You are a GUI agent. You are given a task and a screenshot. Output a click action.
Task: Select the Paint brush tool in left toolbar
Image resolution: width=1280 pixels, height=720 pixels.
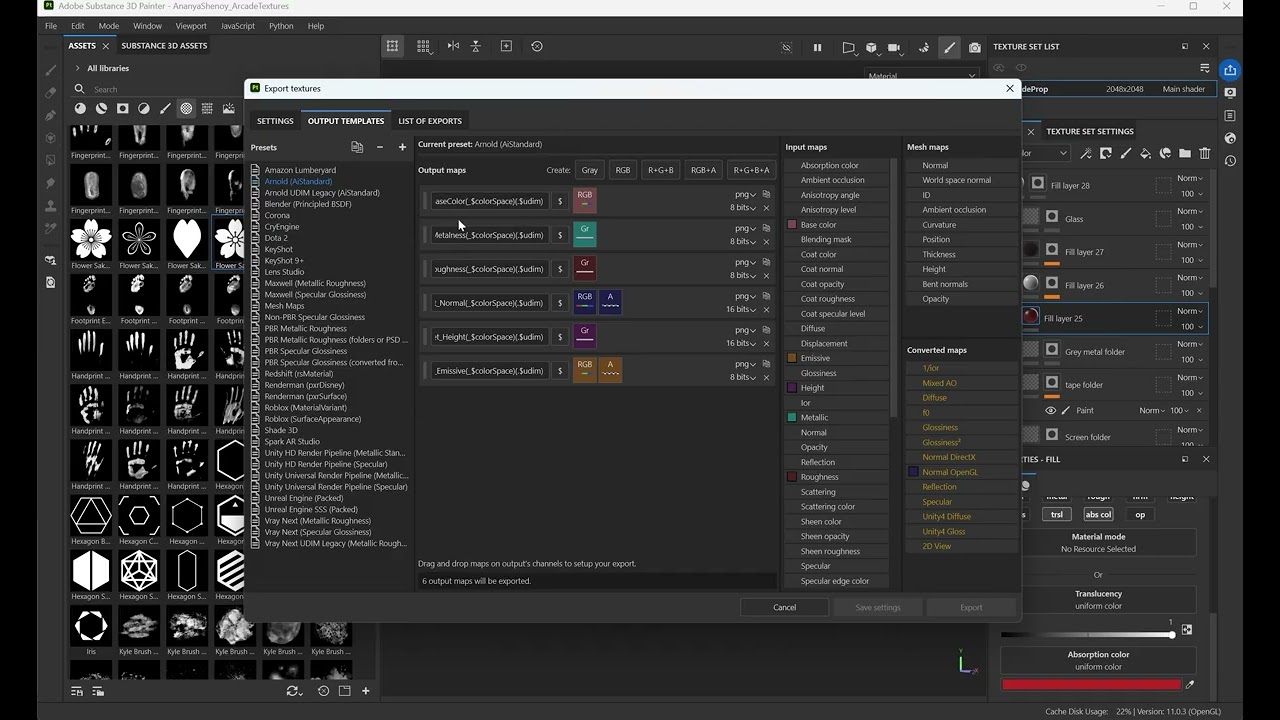[51, 71]
